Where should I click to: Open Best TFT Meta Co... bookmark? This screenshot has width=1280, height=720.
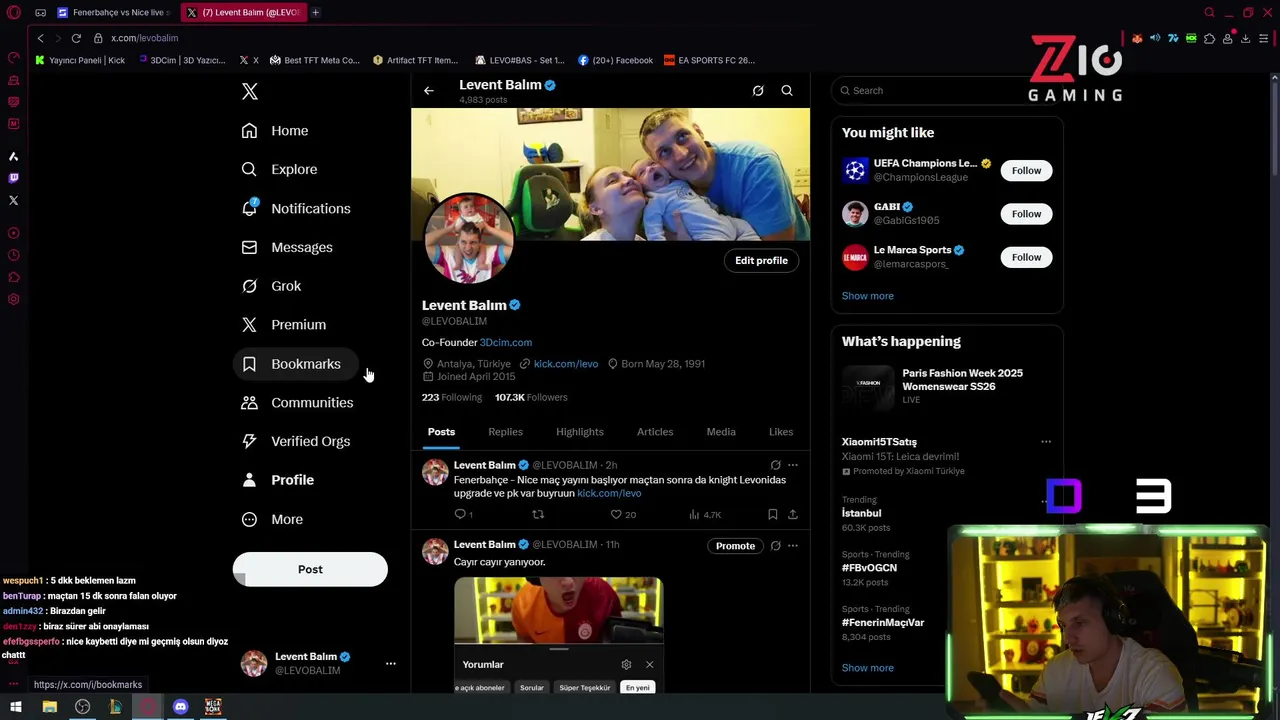tap(314, 60)
